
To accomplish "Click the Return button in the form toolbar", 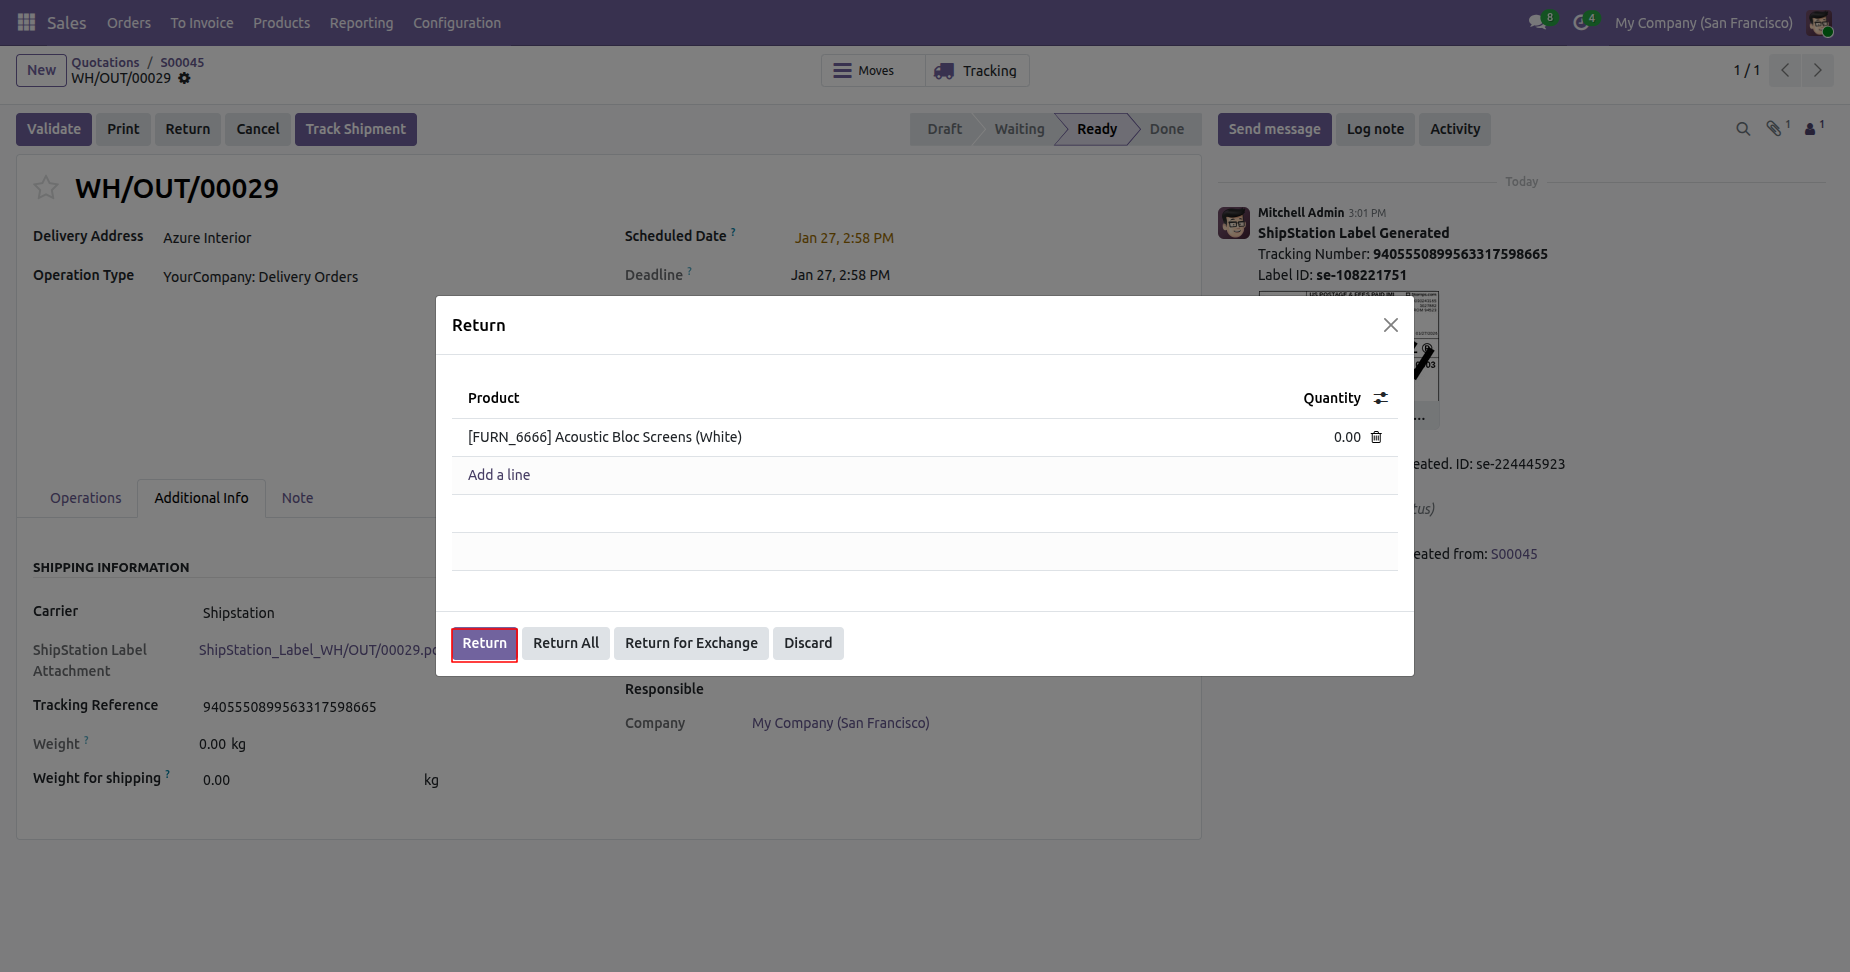I will [x=188, y=129].
